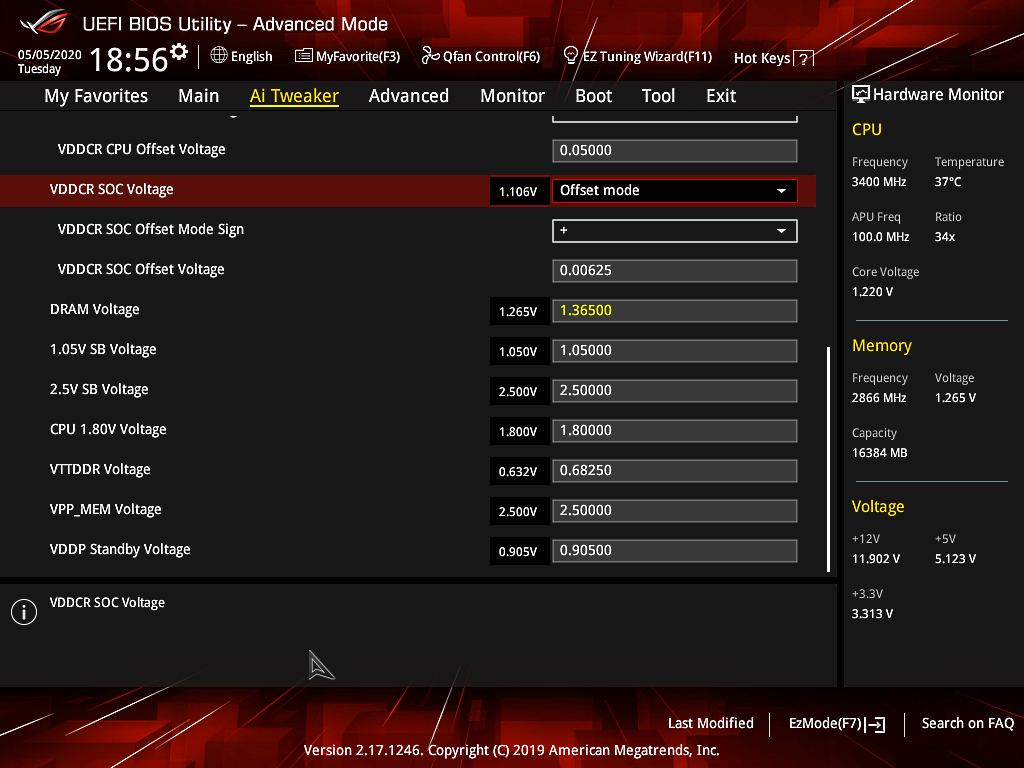Click the Hot Keys question mark icon
This screenshot has width=1024, height=768.
[803, 59]
